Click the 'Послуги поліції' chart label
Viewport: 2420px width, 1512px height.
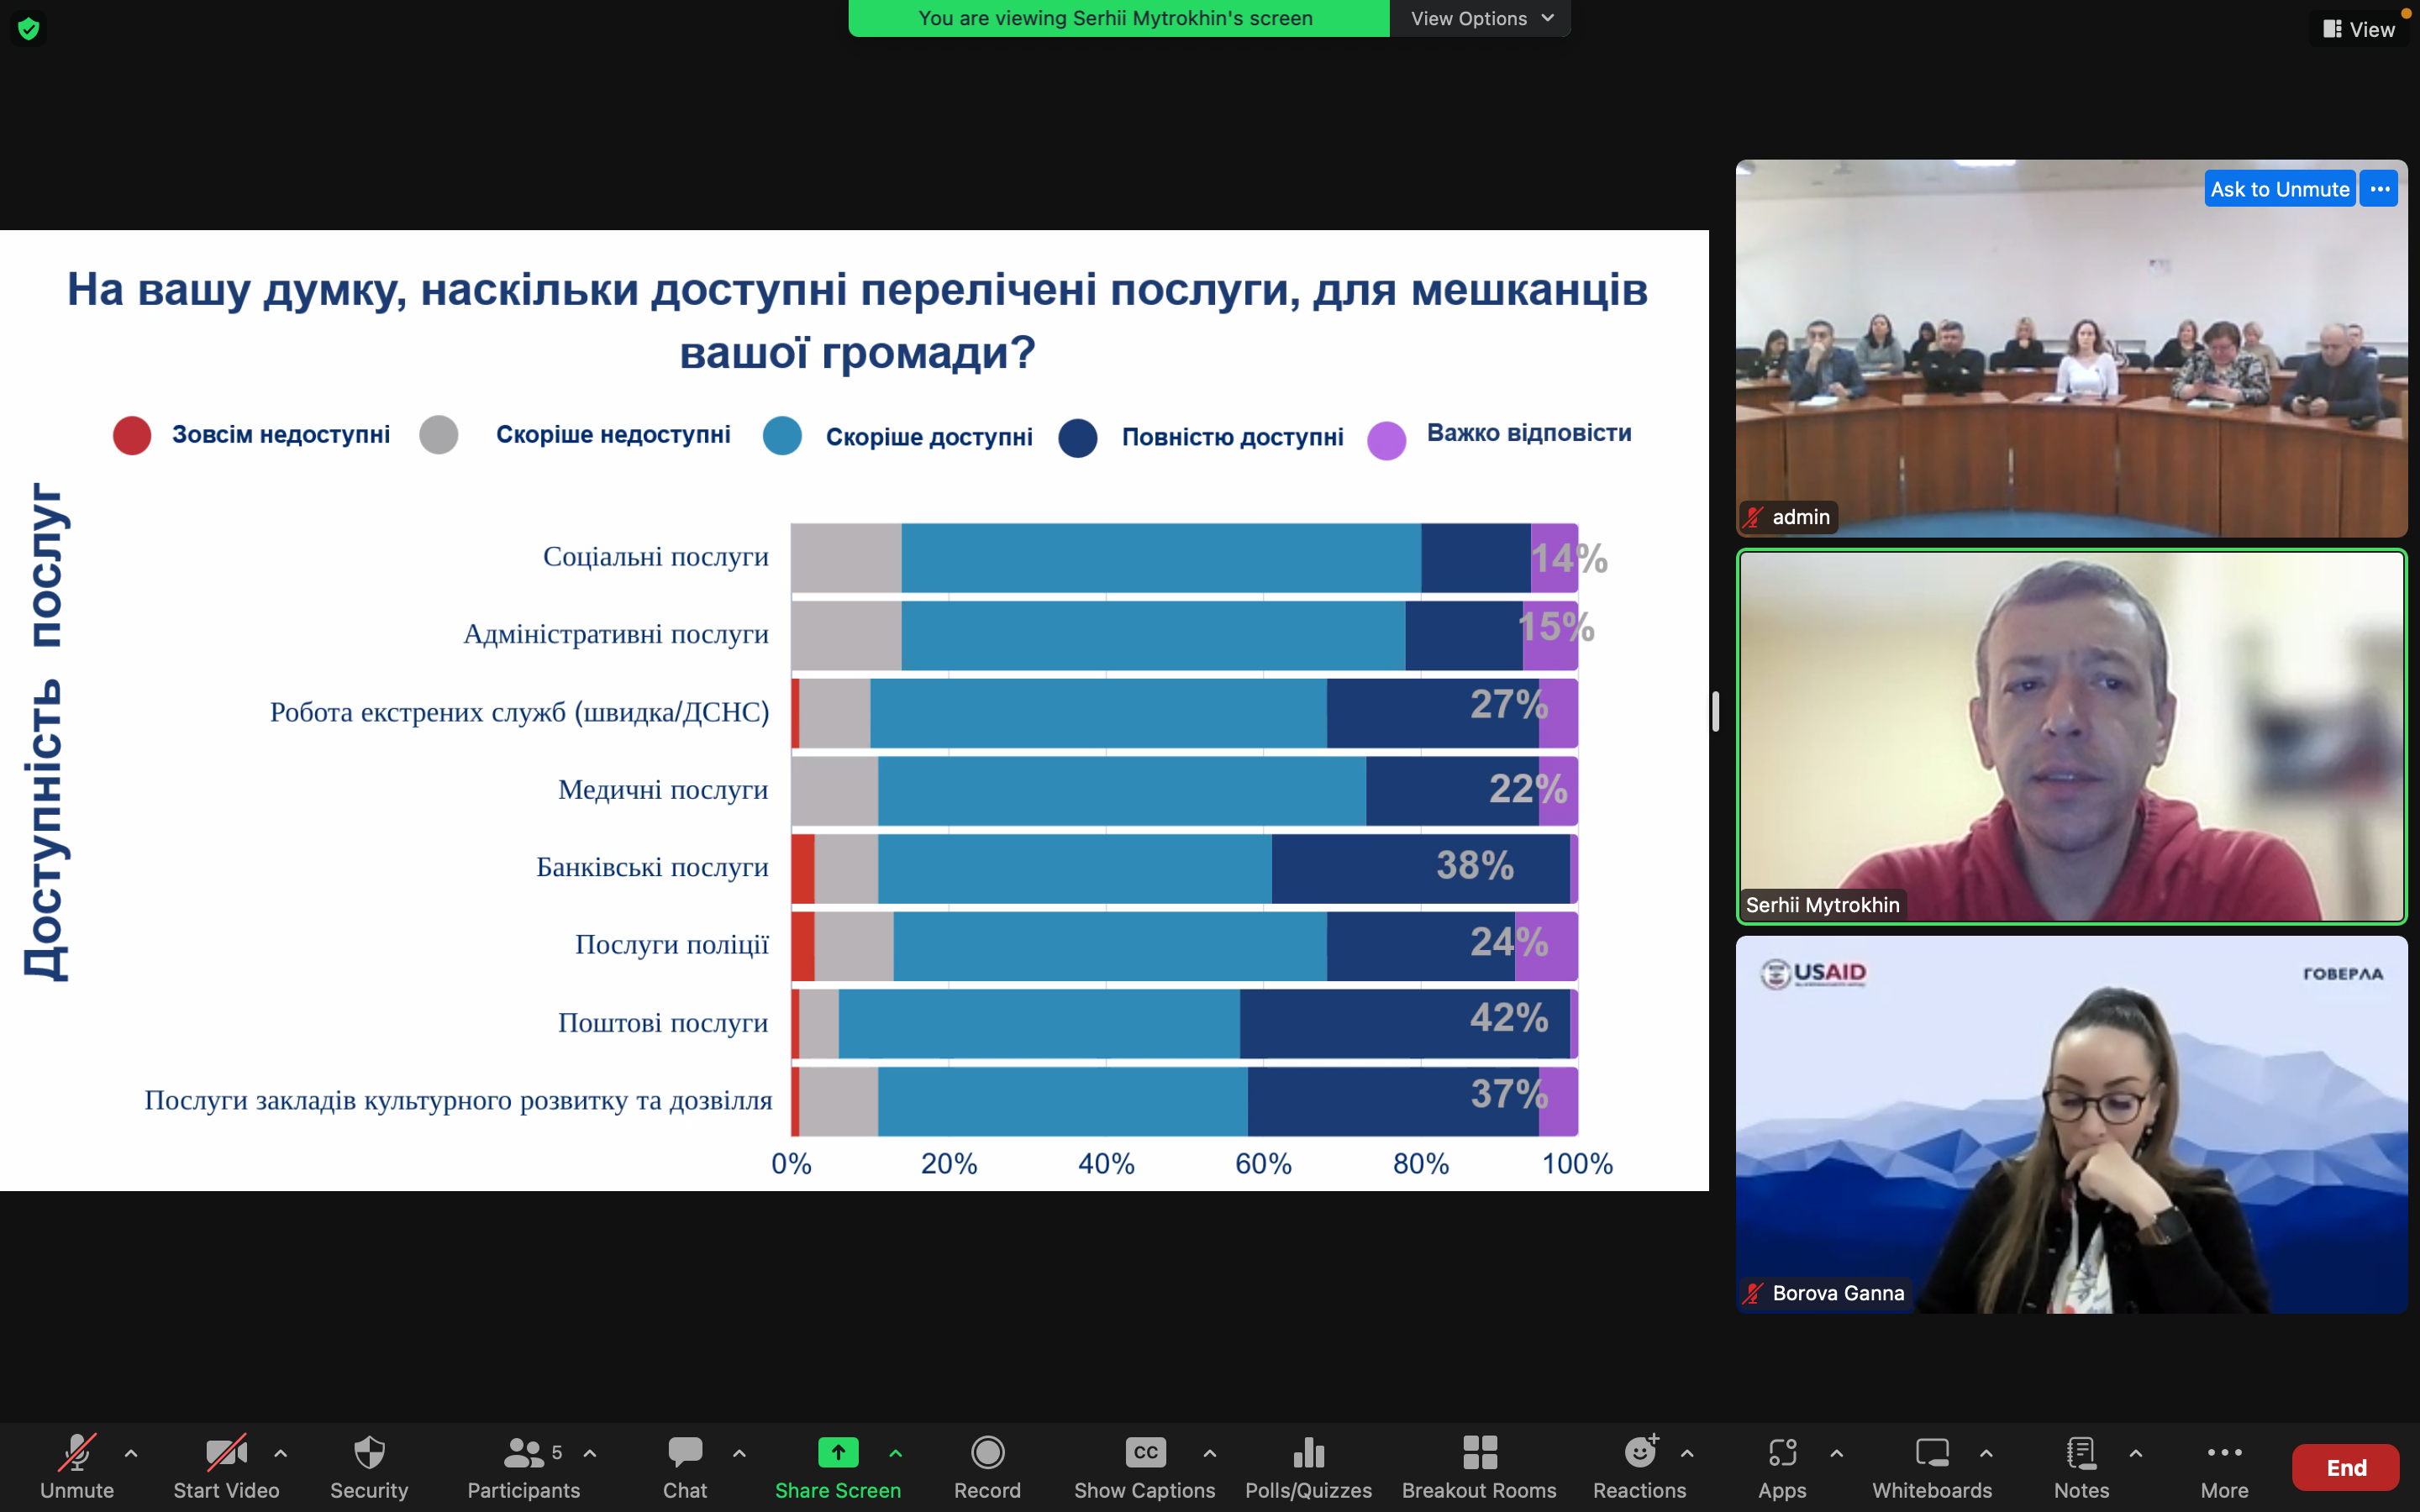click(x=672, y=944)
